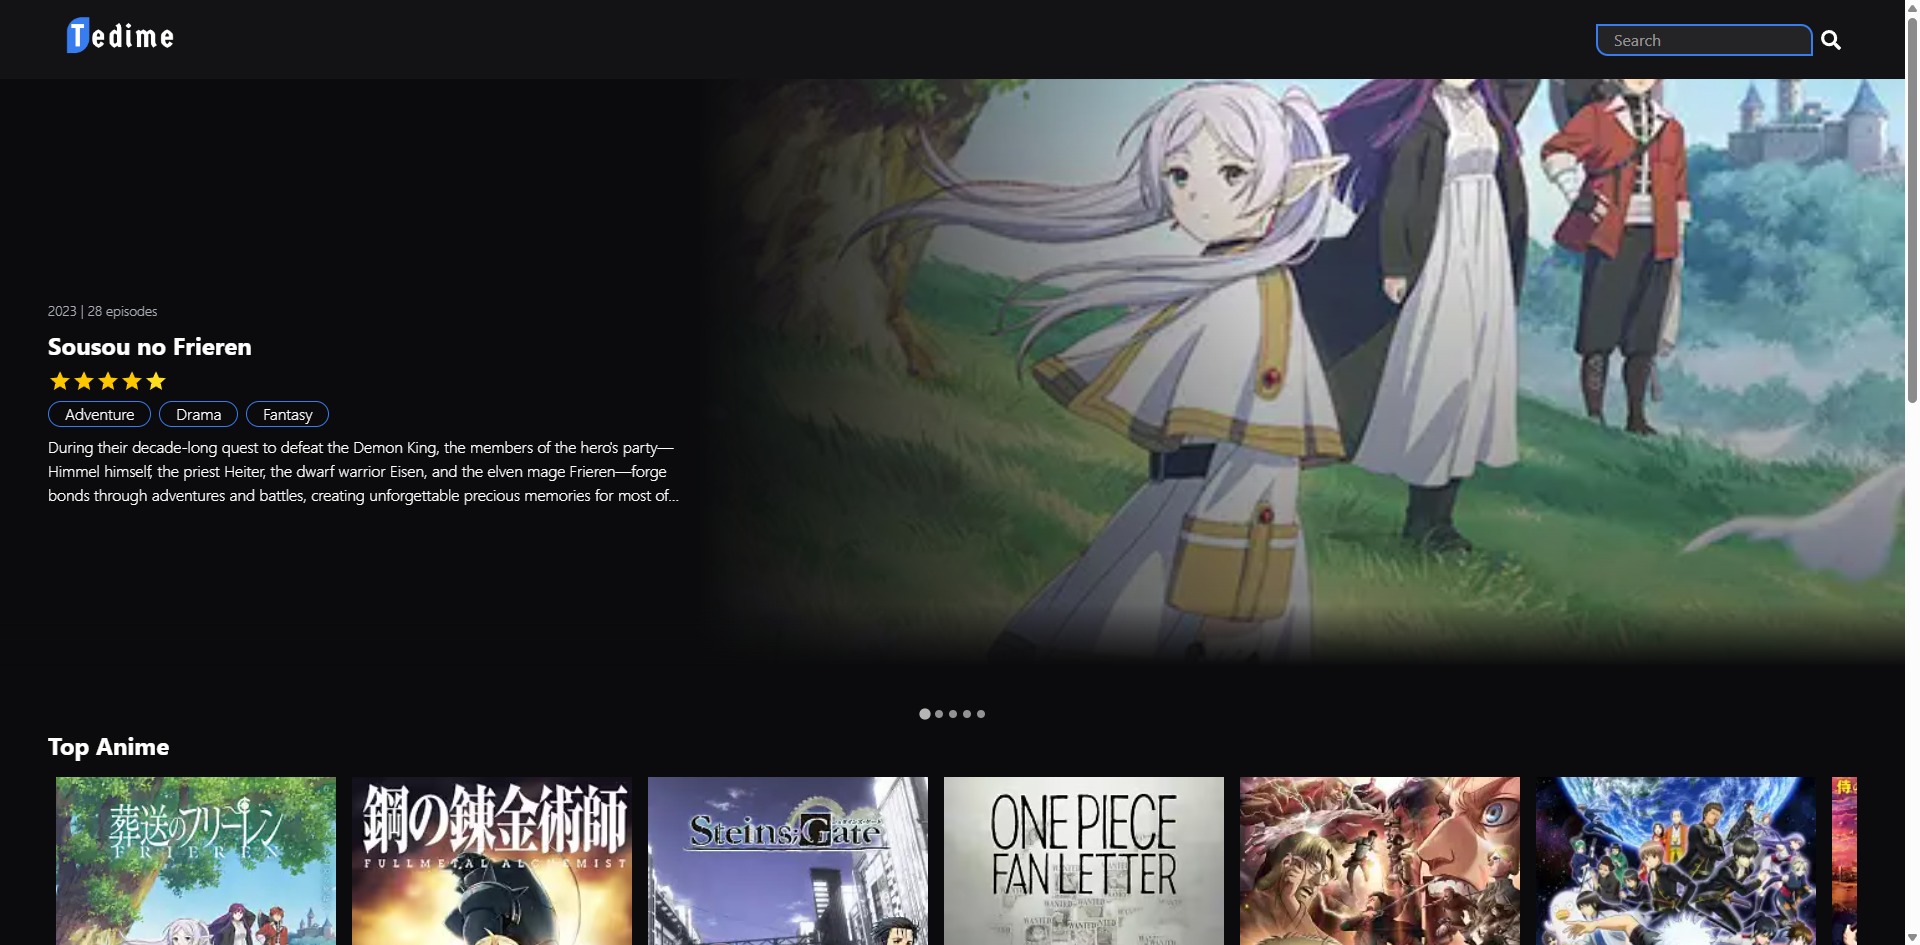The height and width of the screenshot is (945, 1920).
Task: Open the Steins;Gate poster thumbnail
Action: pyautogui.click(x=788, y=860)
